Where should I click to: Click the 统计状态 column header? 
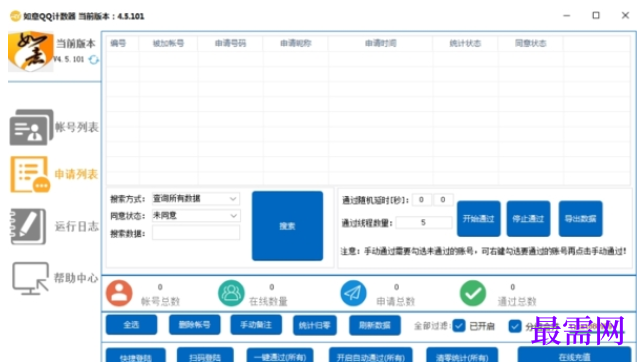point(465,43)
